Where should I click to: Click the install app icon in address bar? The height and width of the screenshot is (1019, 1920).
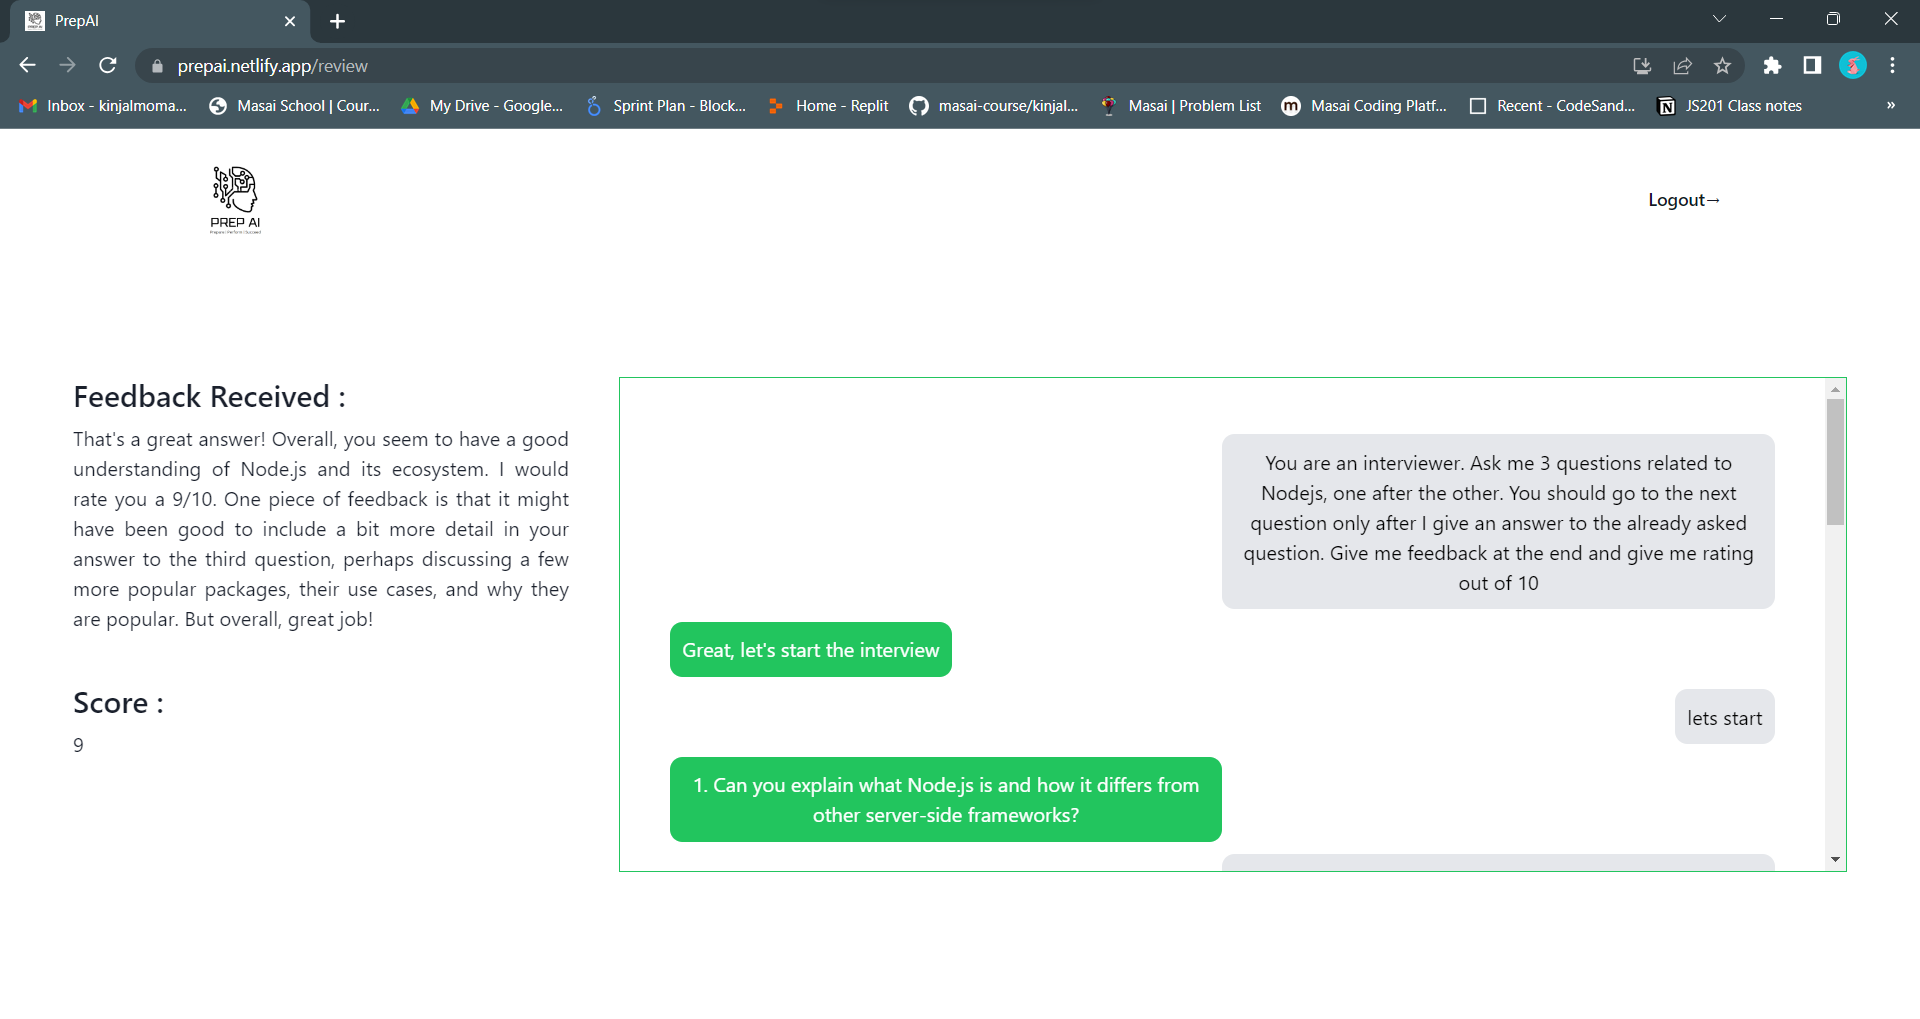tap(1641, 65)
